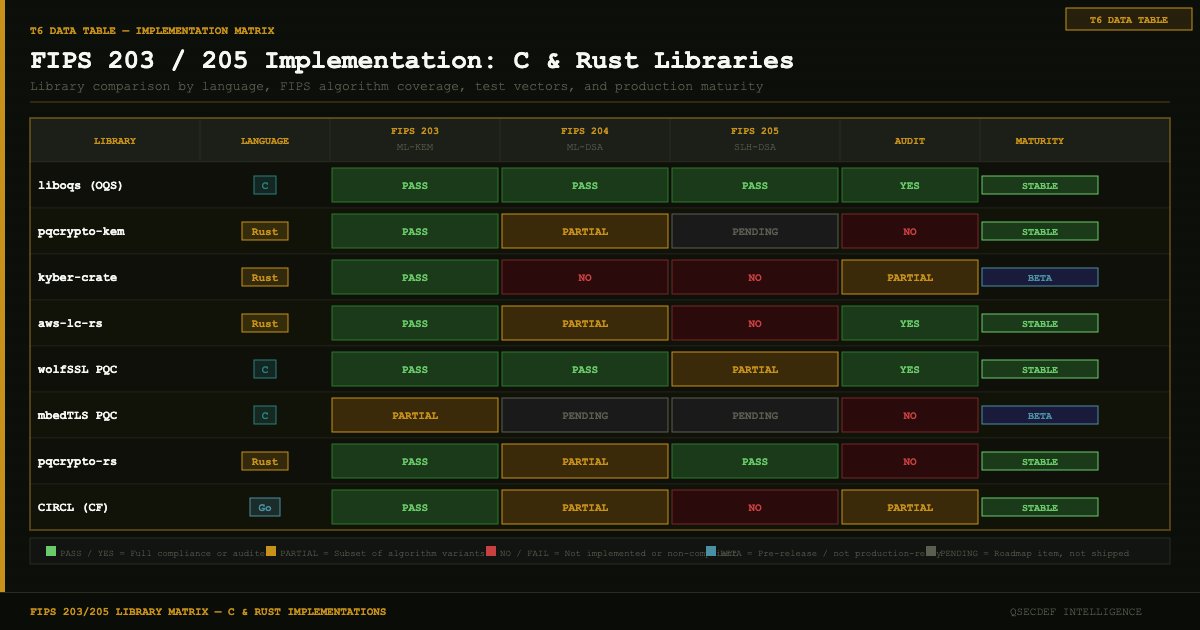Viewport: 1200px width, 630px height.
Task: Click the Rust badge in pqcrypto-rs row
Action: 265,461
